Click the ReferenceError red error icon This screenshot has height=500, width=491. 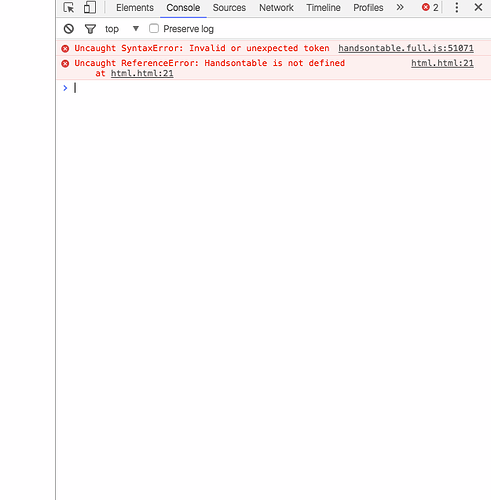[65, 63]
